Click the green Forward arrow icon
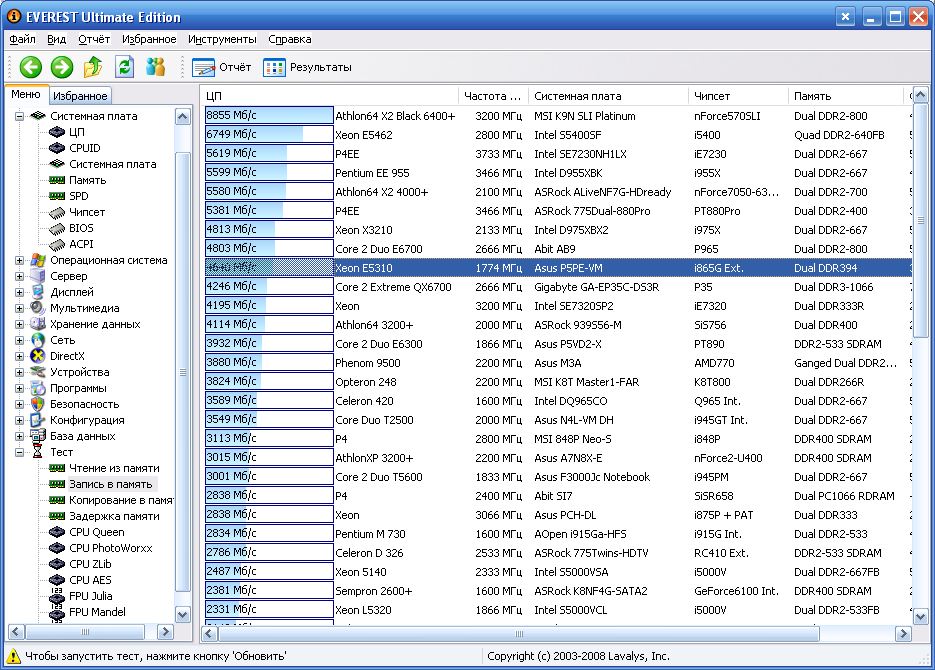Image resolution: width=935 pixels, height=670 pixels. click(x=61, y=67)
